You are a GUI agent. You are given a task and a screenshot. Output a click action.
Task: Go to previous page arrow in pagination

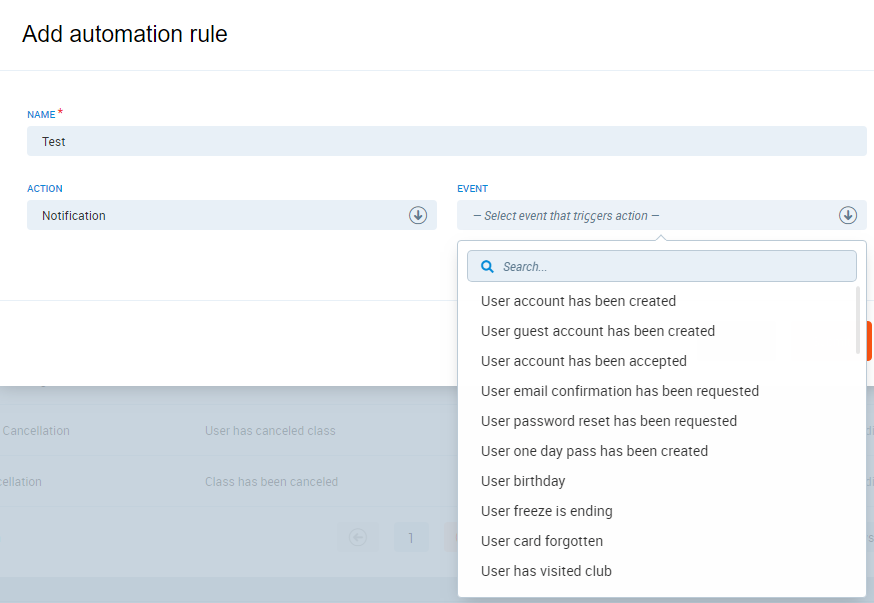pos(358,538)
